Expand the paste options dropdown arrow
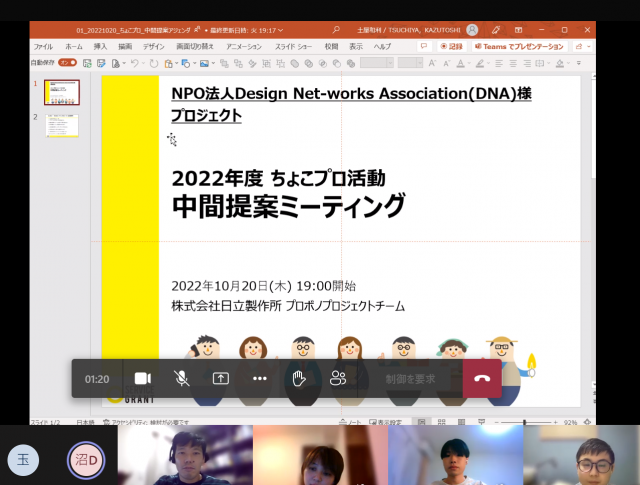The width and height of the screenshot is (640, 485). coord(177,63)
